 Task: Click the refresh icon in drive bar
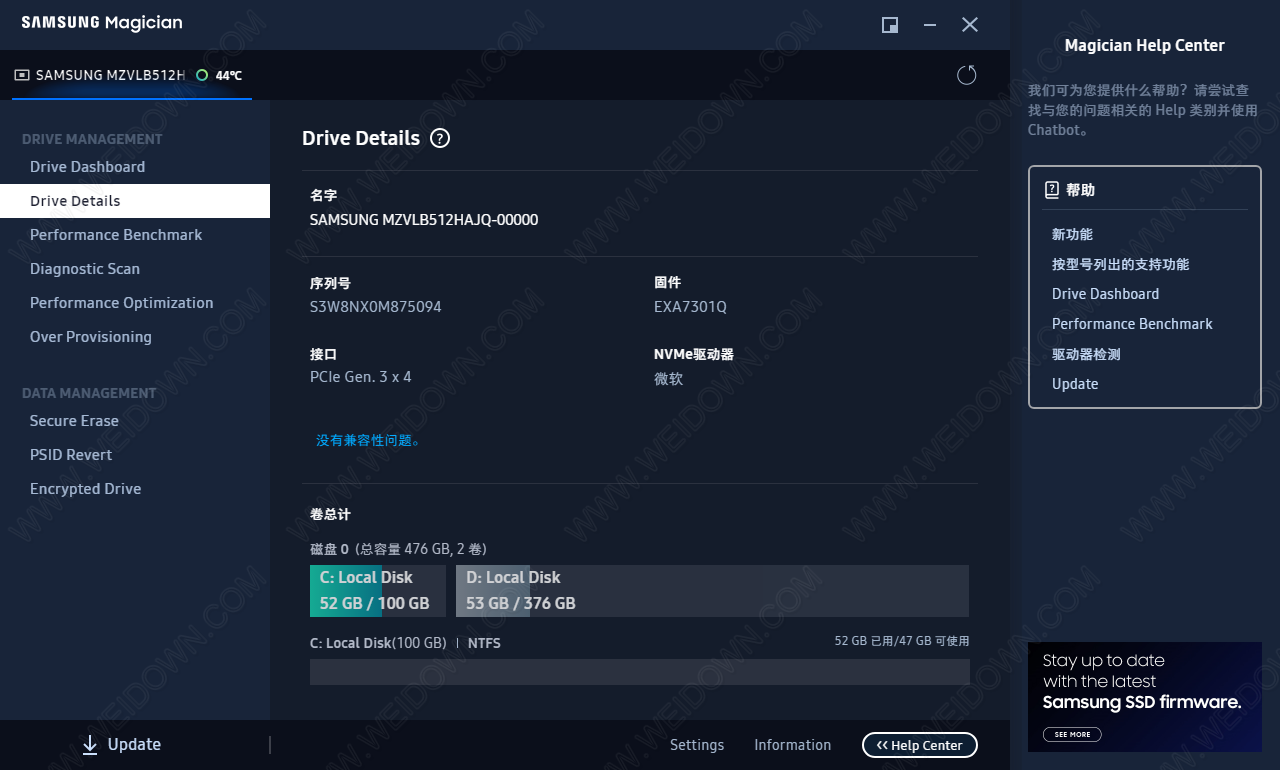point(966,75)
